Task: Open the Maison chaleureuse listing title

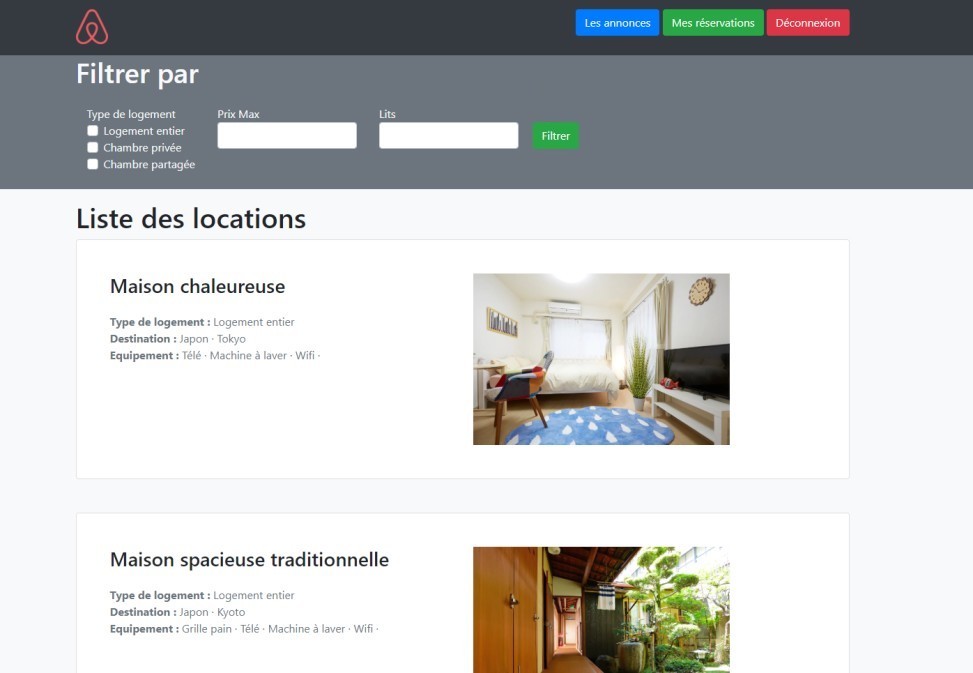Action: point(197,287)
